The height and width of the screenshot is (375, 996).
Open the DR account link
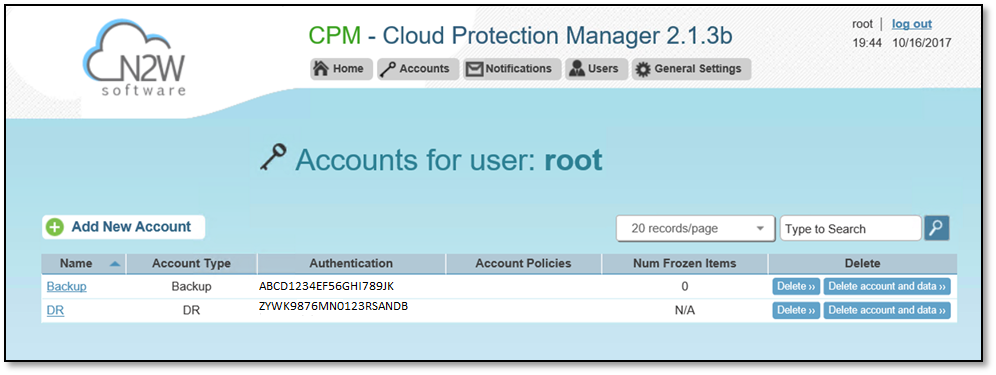coord(55,311)
